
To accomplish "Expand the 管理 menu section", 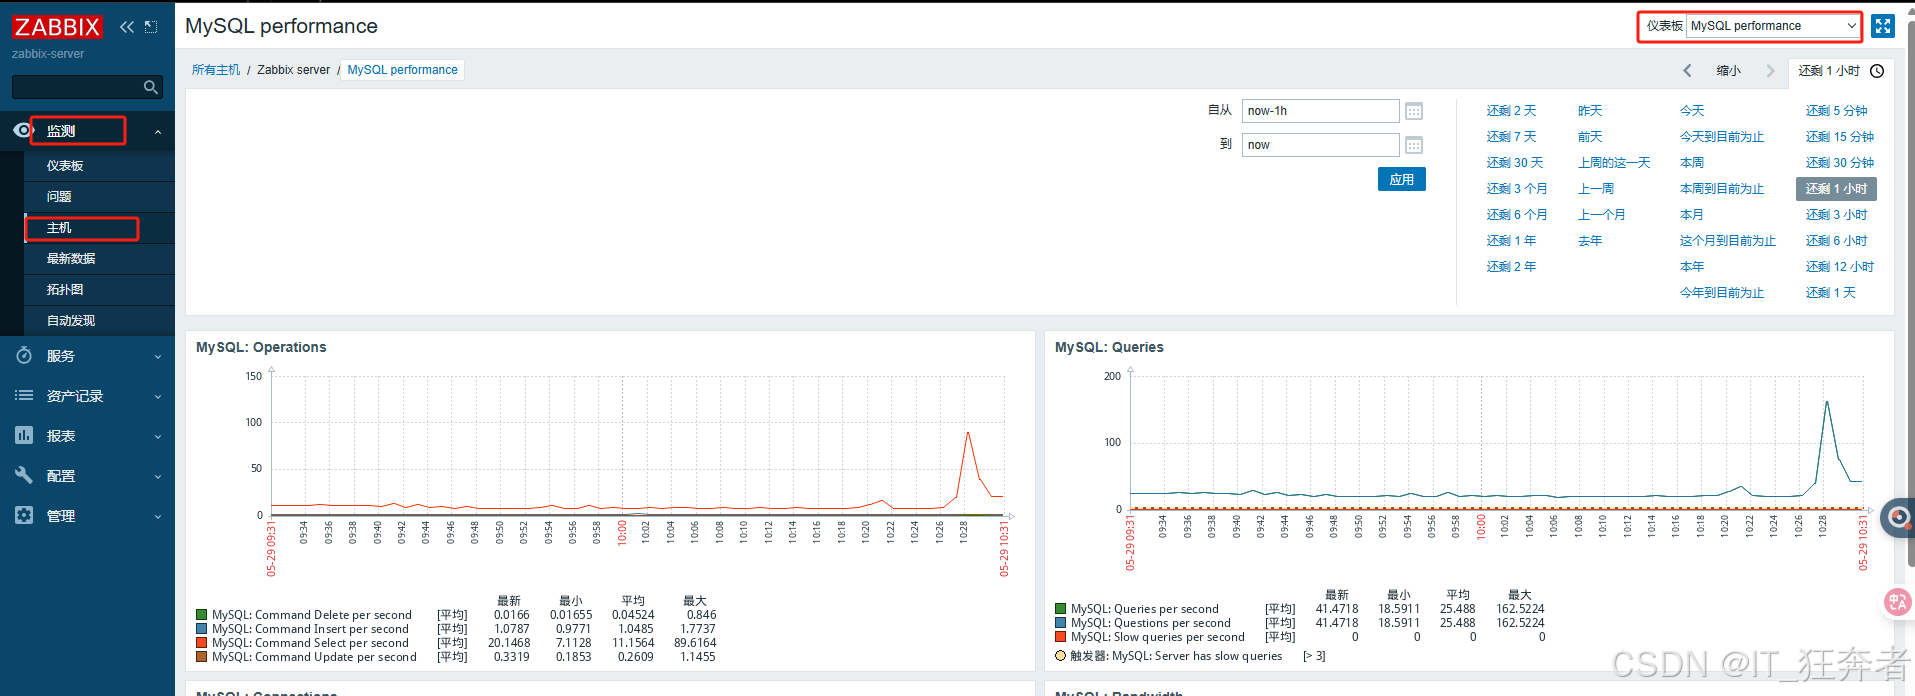I will (158, 517).
